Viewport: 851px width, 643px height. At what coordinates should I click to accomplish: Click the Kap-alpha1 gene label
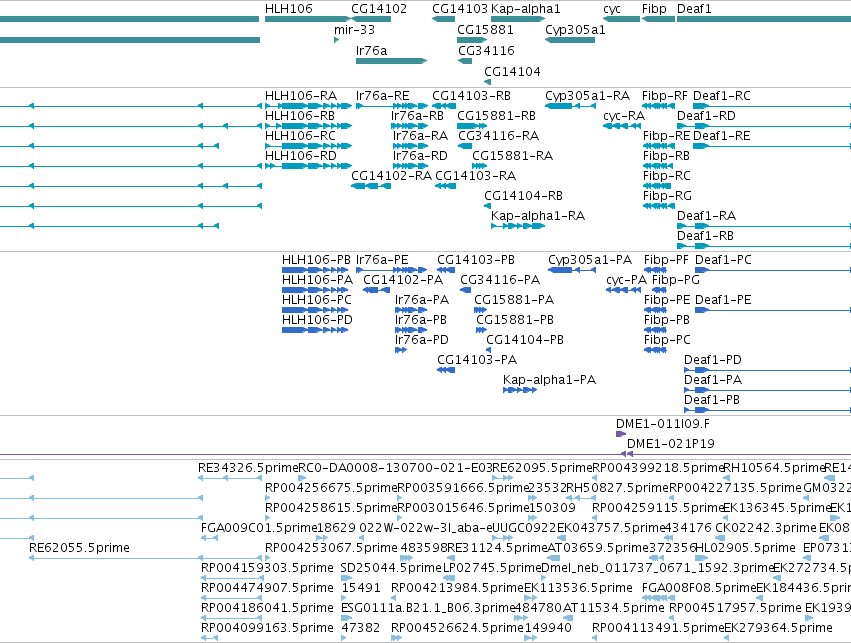pos(525,9)
